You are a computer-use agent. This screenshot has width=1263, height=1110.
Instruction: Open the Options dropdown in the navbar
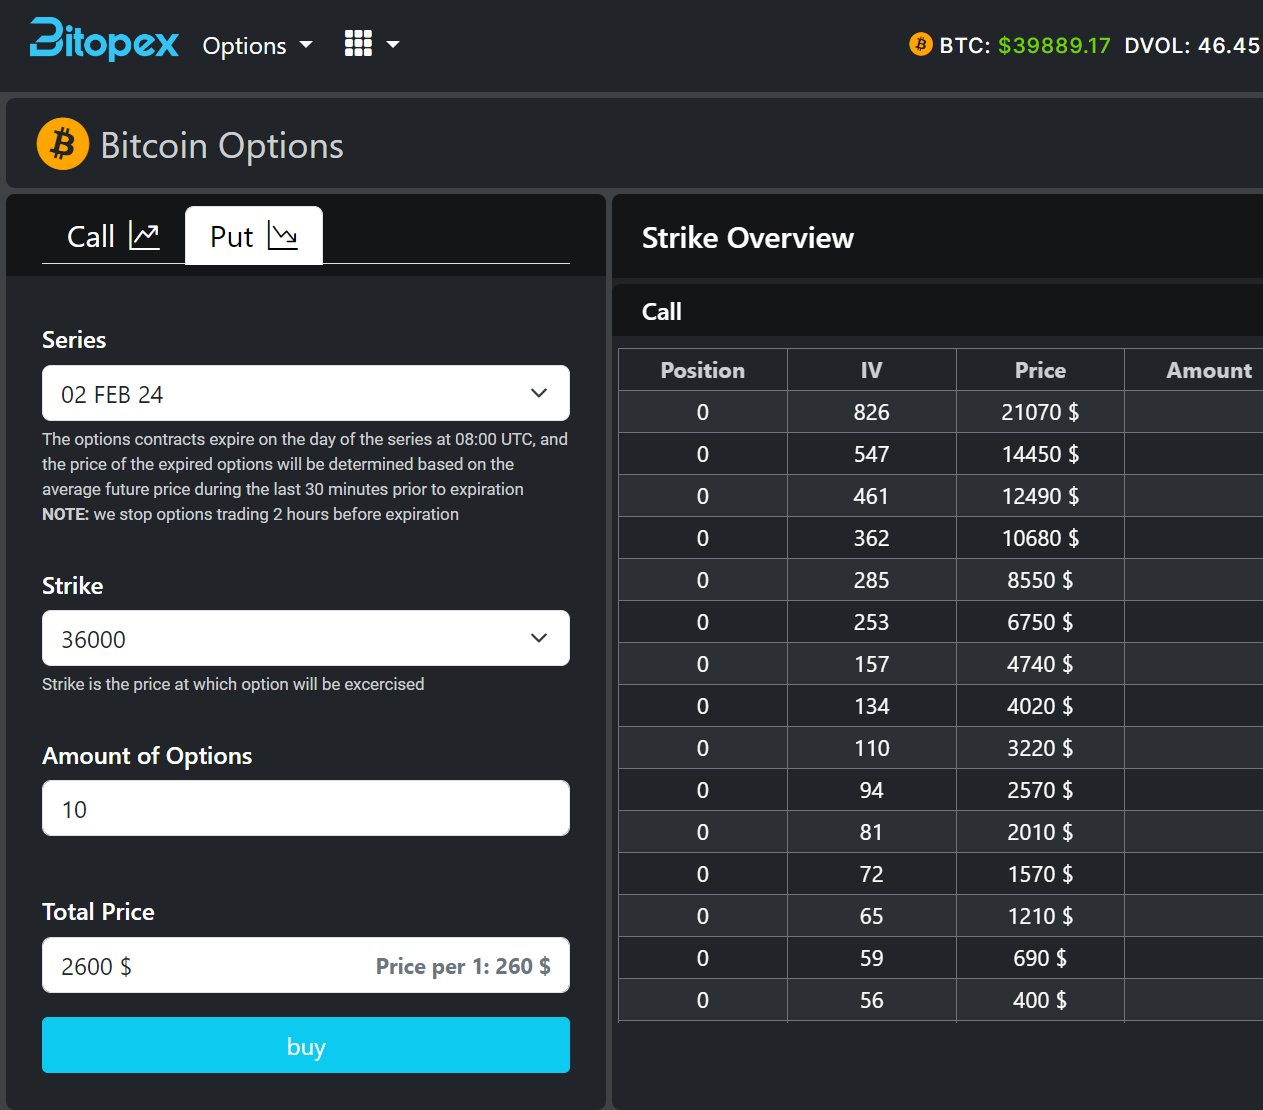pyautogui.click(x=257, y=45)
